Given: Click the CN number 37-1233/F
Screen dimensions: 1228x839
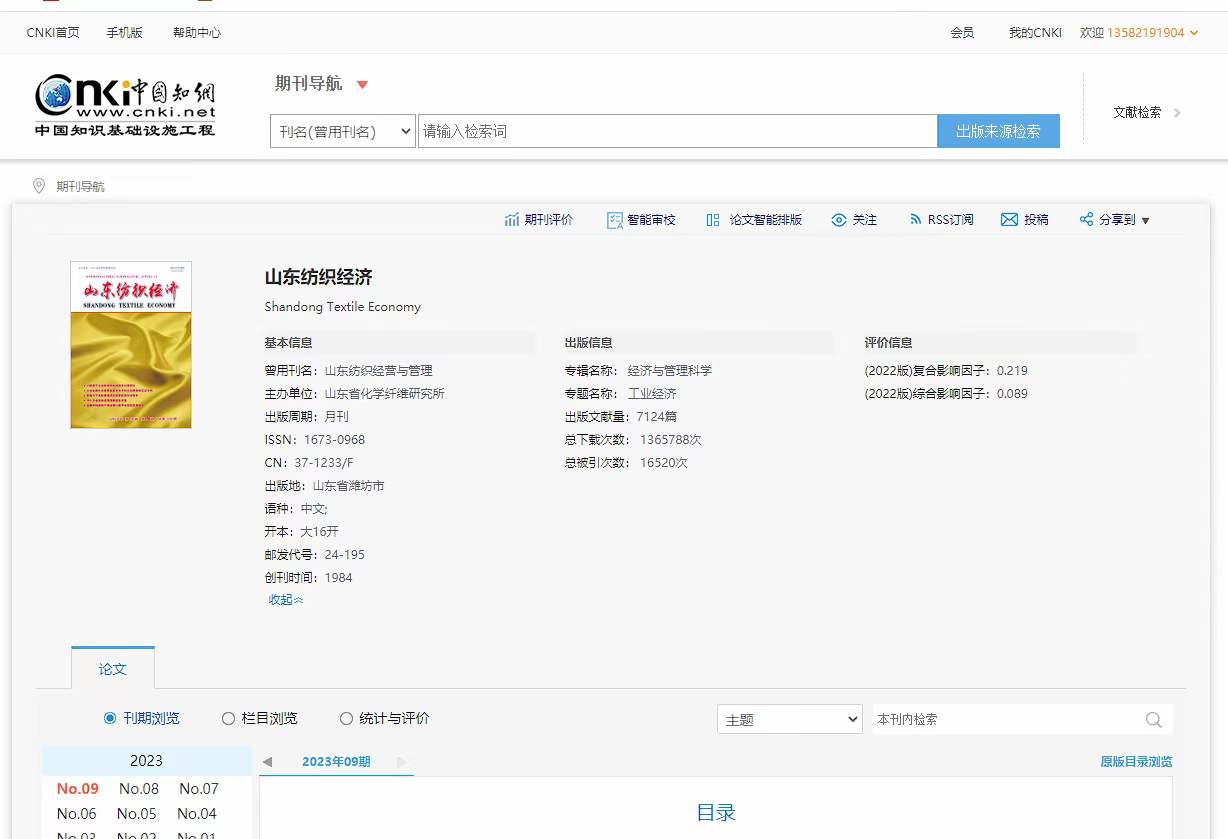Looking at the screenshot, I should [324, 463].
